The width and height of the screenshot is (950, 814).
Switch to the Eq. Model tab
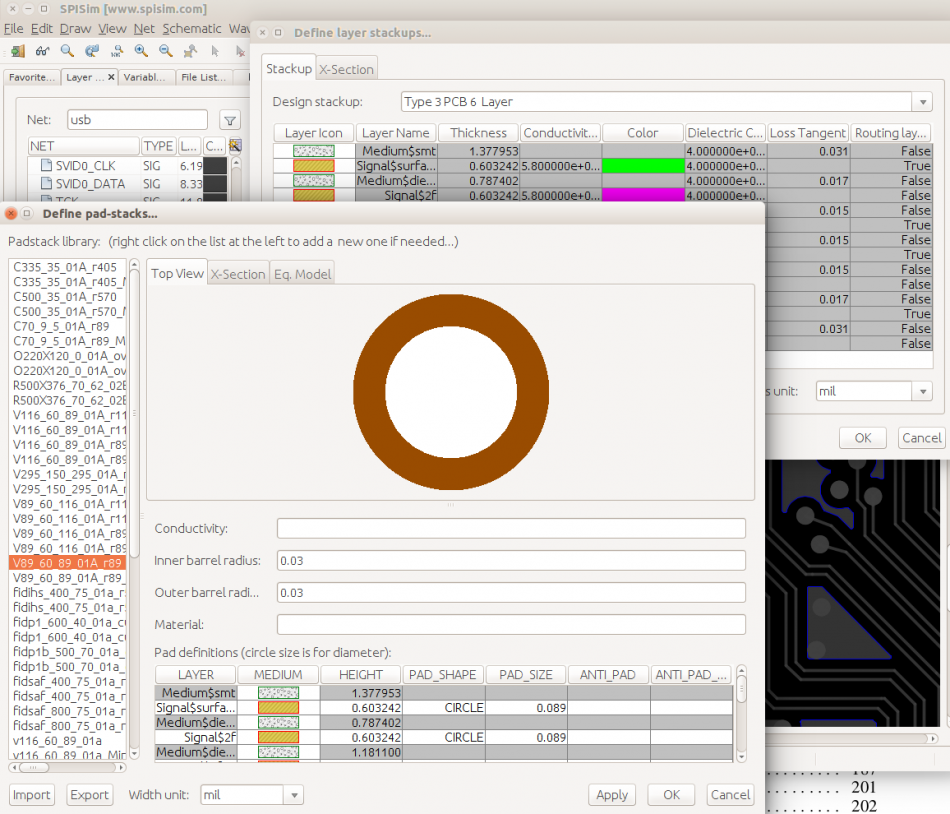[x=302, y=274]
